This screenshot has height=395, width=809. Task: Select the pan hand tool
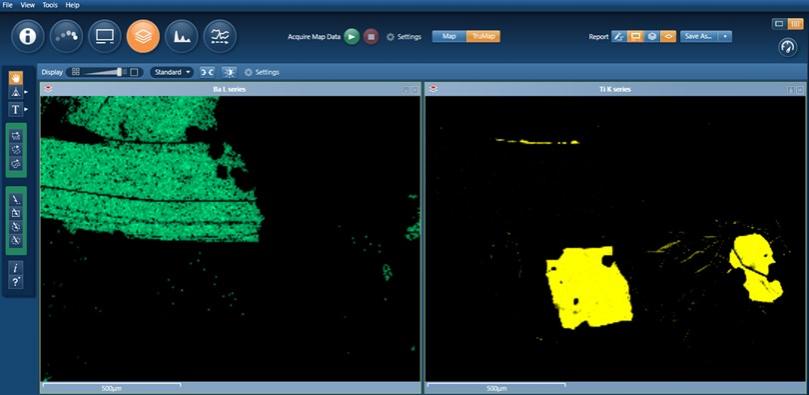[x=16, y=78]
